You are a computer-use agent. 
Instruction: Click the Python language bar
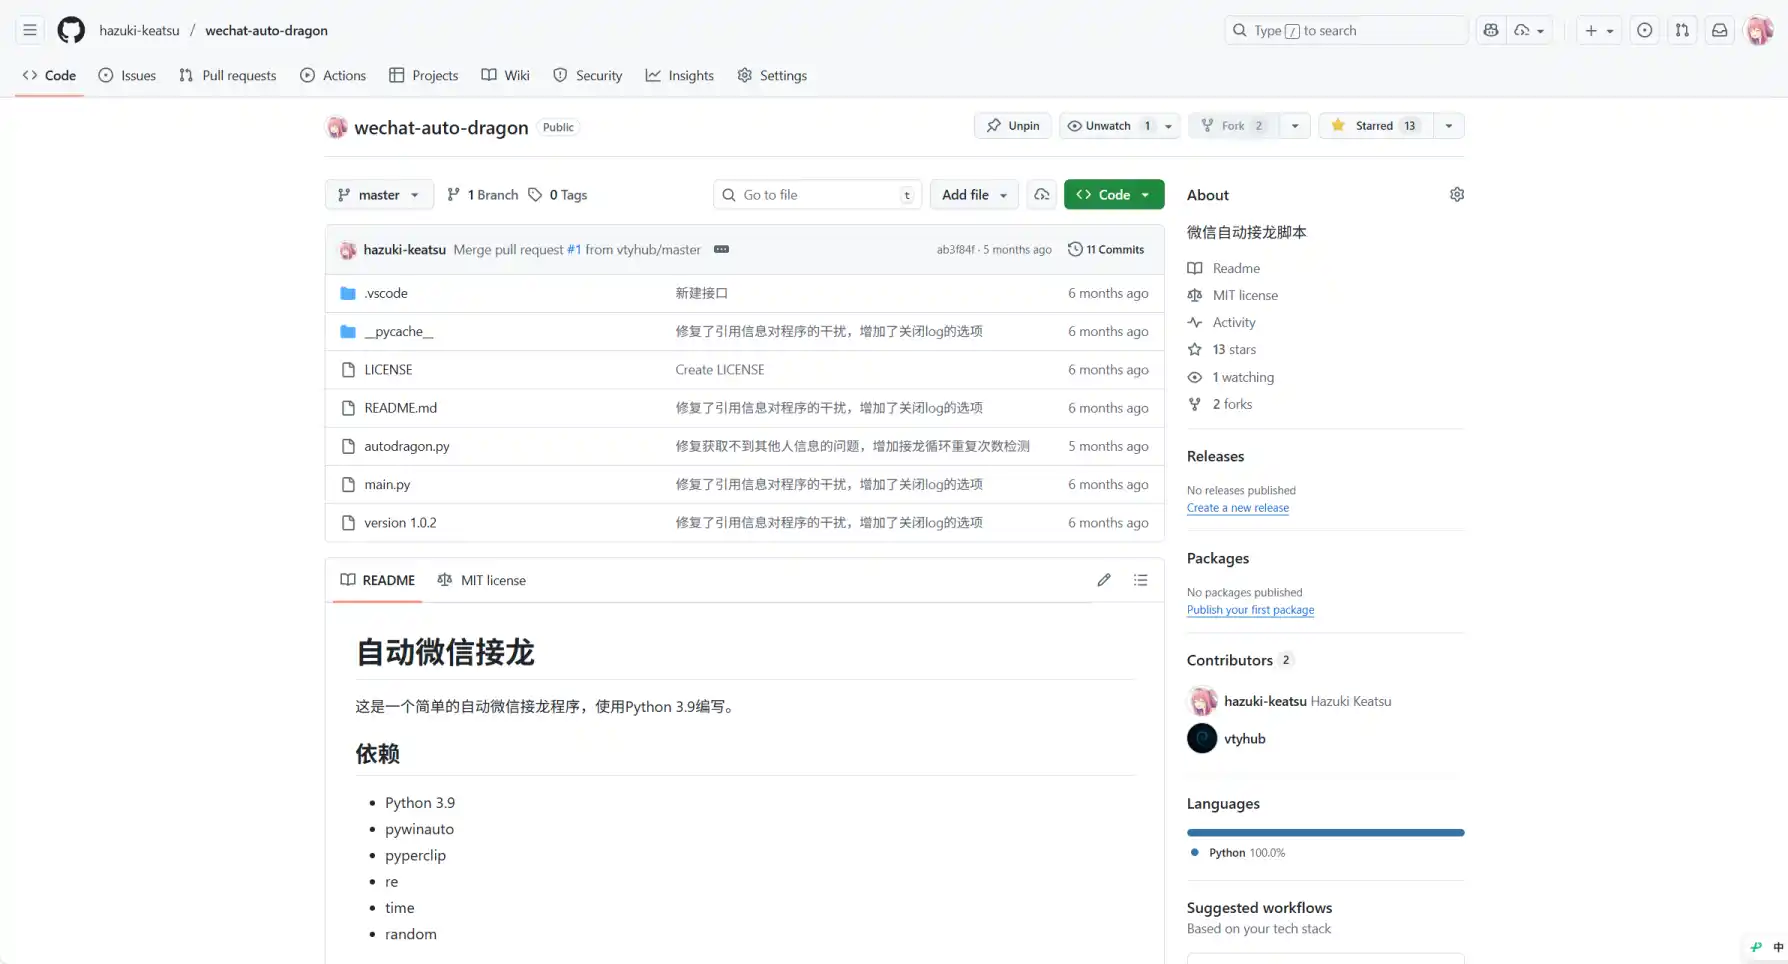click(x=1324, y=832)
